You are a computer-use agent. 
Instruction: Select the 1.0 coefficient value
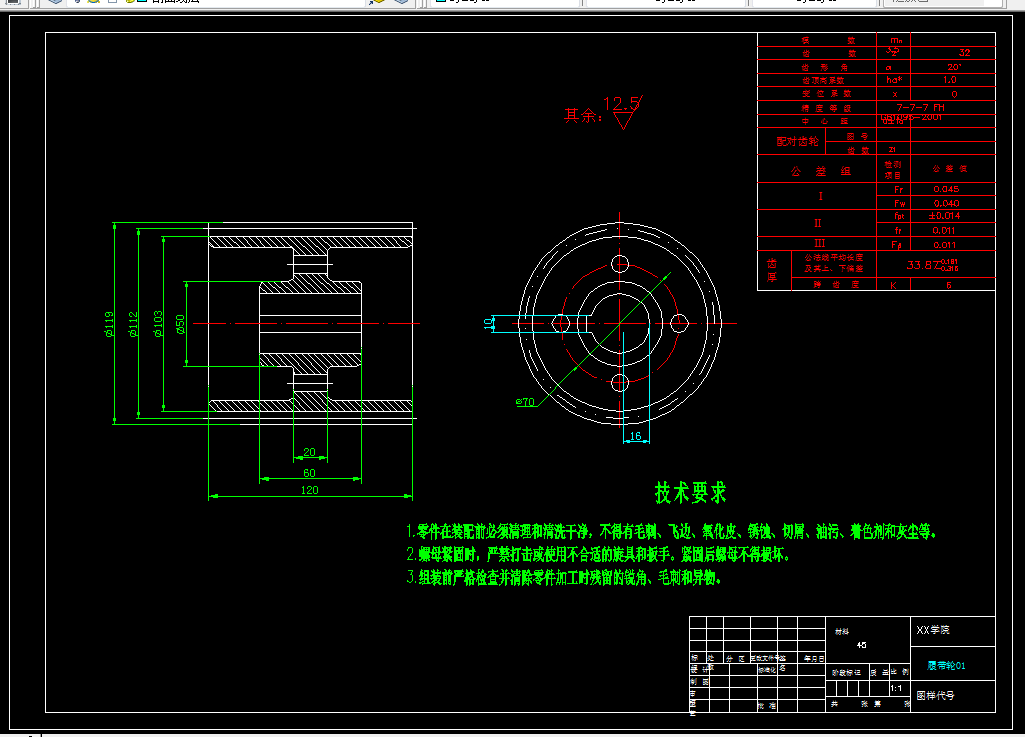tap(950, 80)
